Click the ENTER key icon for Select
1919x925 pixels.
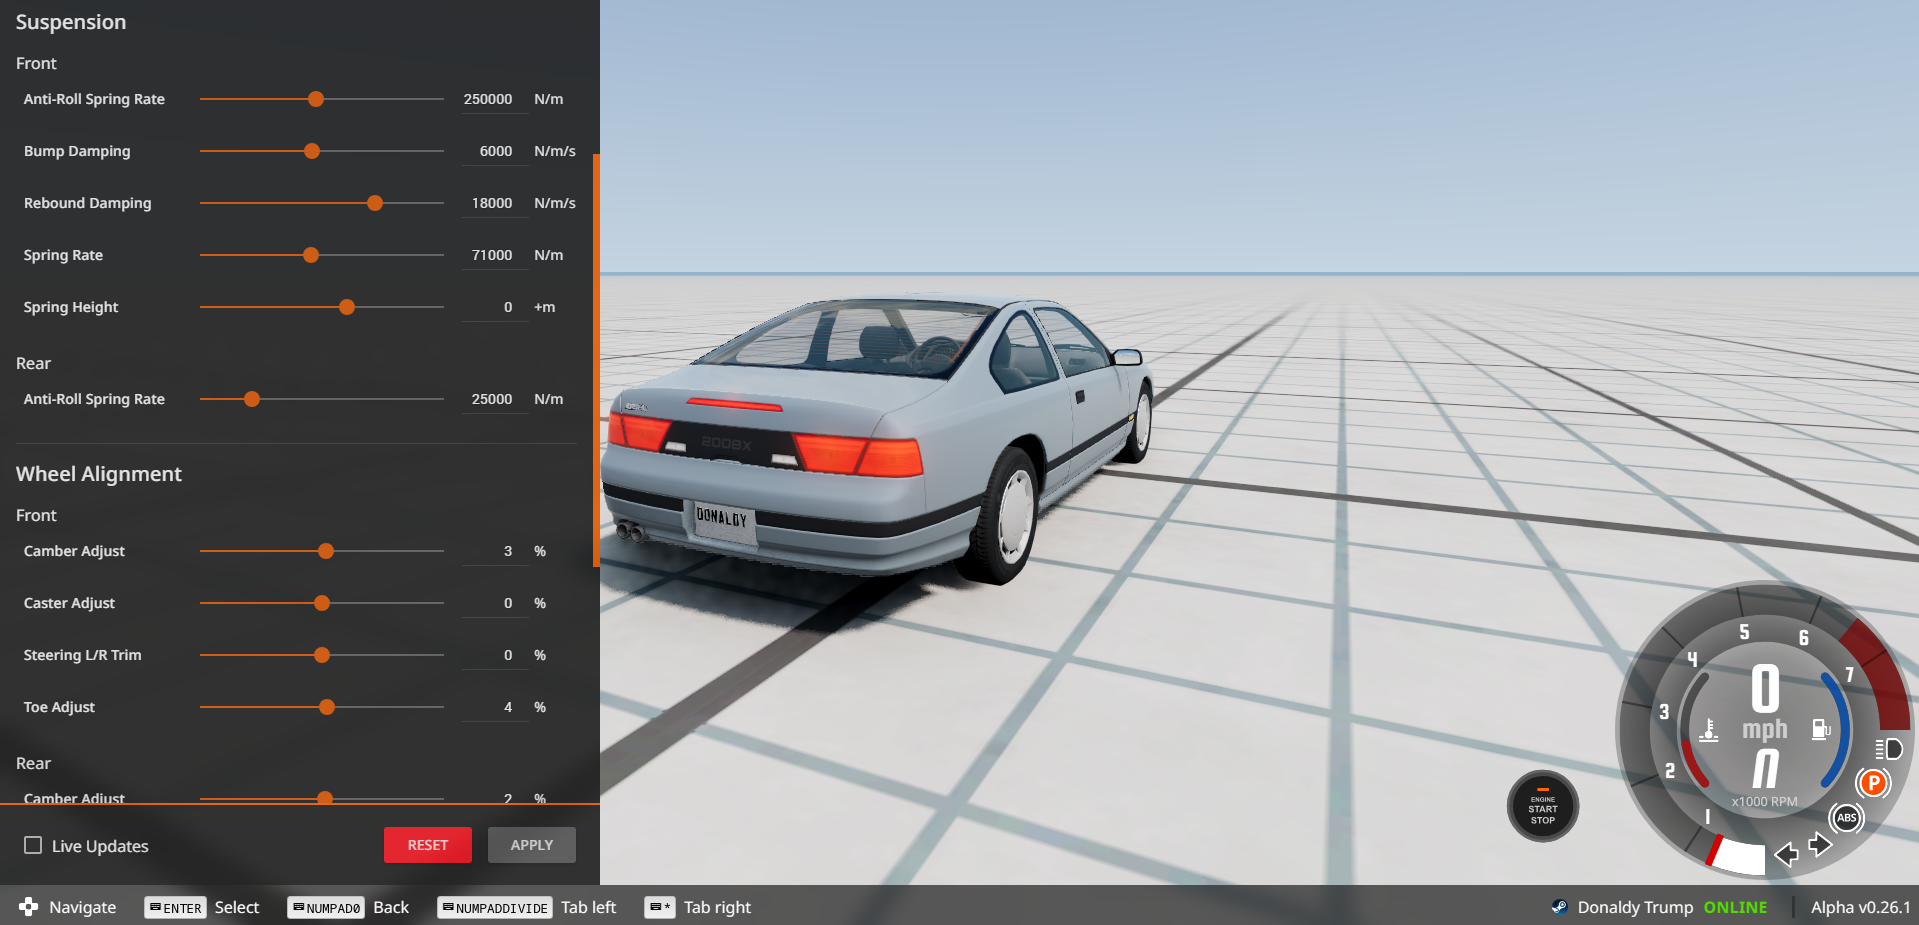pyautogui.click(x=175, y=907)
